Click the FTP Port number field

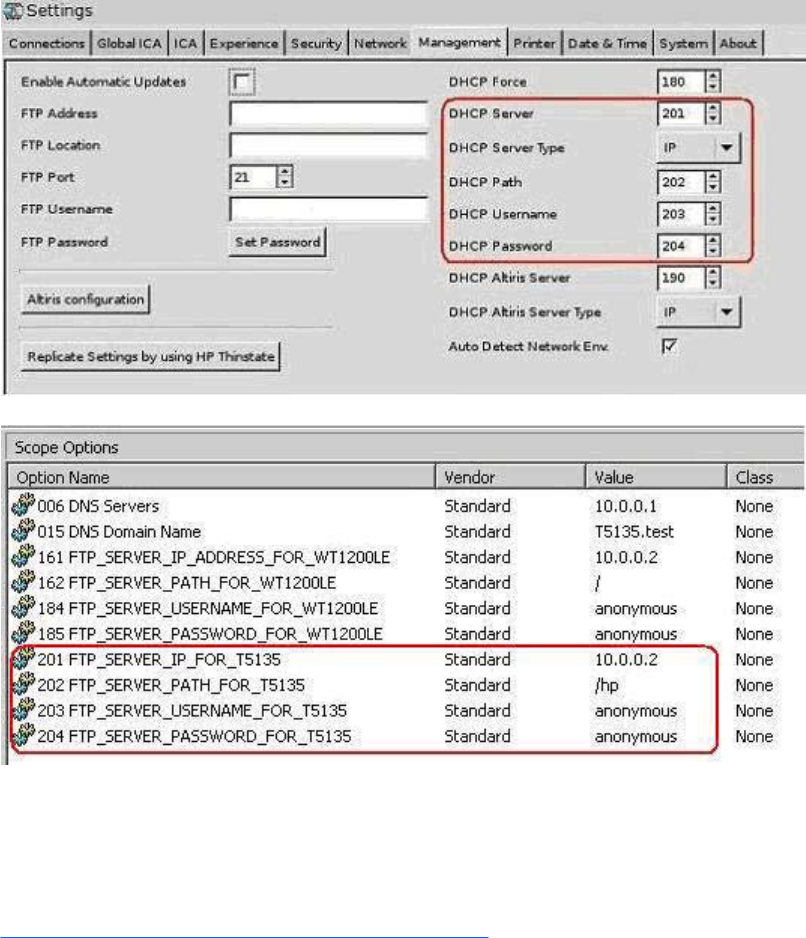coord(254,177)
